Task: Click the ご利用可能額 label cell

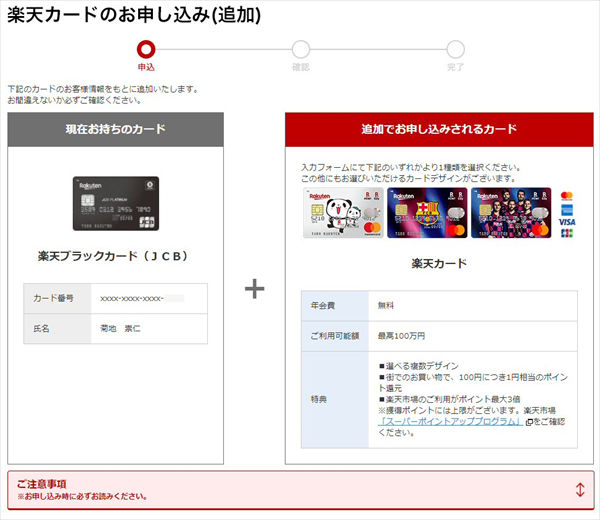Action: [x=335, y=336]
